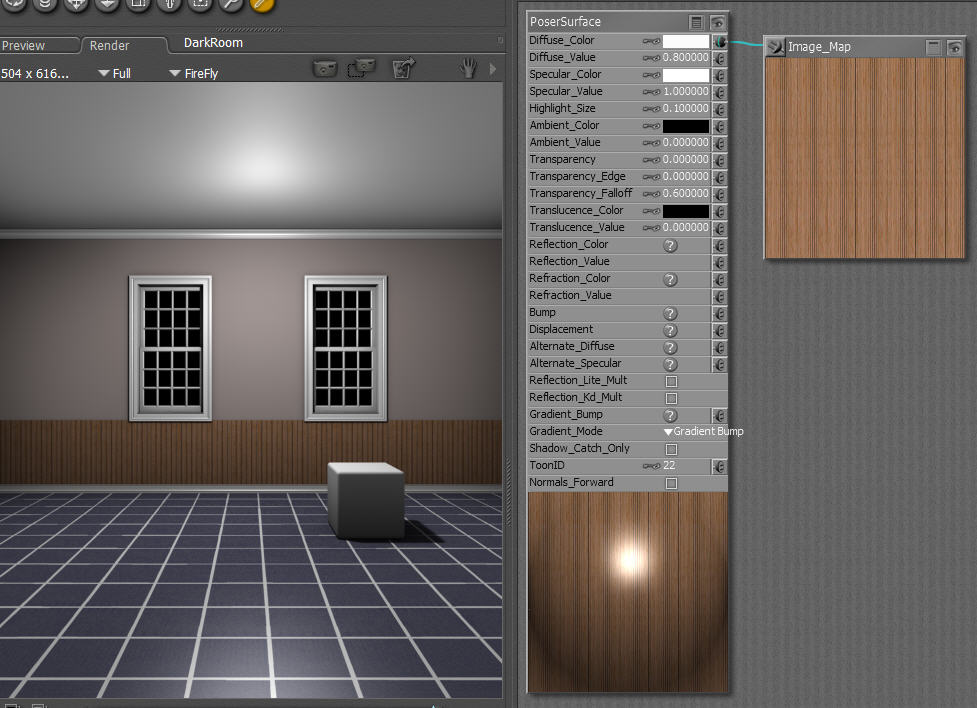Select the Render tab
Image resolution: width=977 pixels, height=708 pixels.
coord(109,46)
